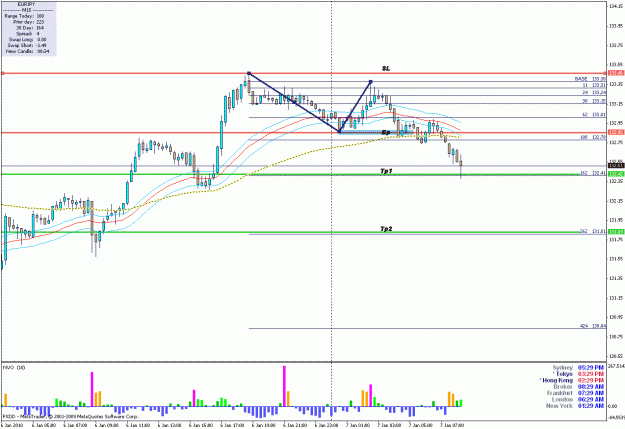The height and width of the screenshot is (429, 625).
Task: Select the Tp2 take-profit label
Action: pyautogui.click(x=386, y=229)
